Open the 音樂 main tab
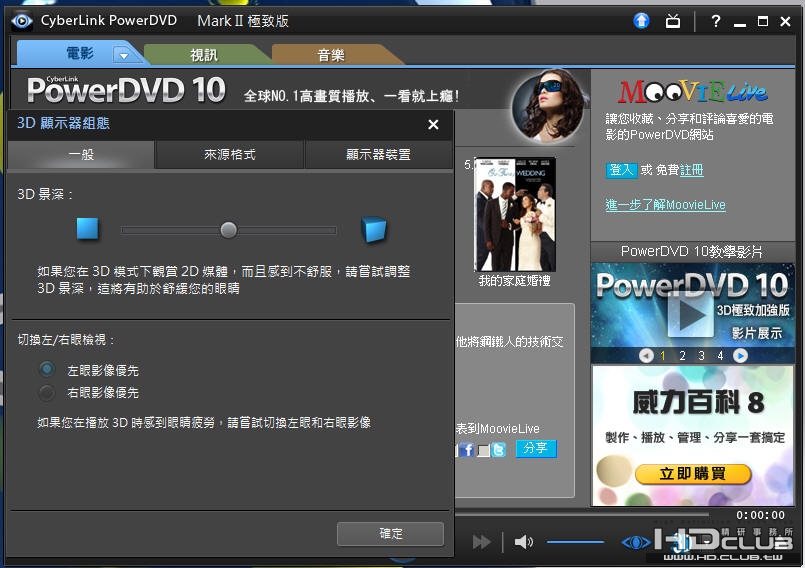This screenshot has height=568, width=805. pos(331,55)
